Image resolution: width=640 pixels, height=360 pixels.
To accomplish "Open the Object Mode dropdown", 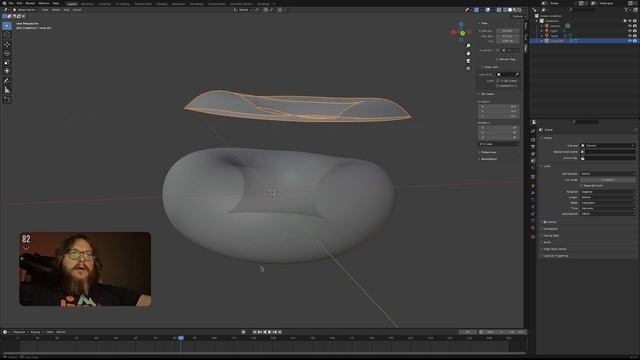I will [25, 10].
